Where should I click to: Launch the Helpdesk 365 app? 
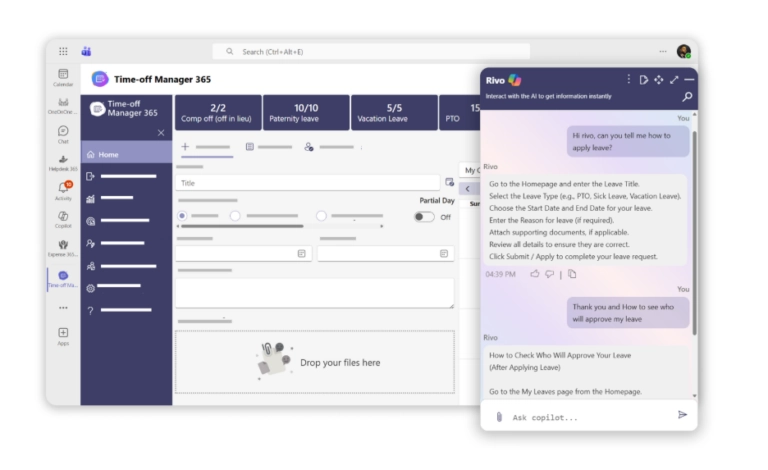coord(63,163)
